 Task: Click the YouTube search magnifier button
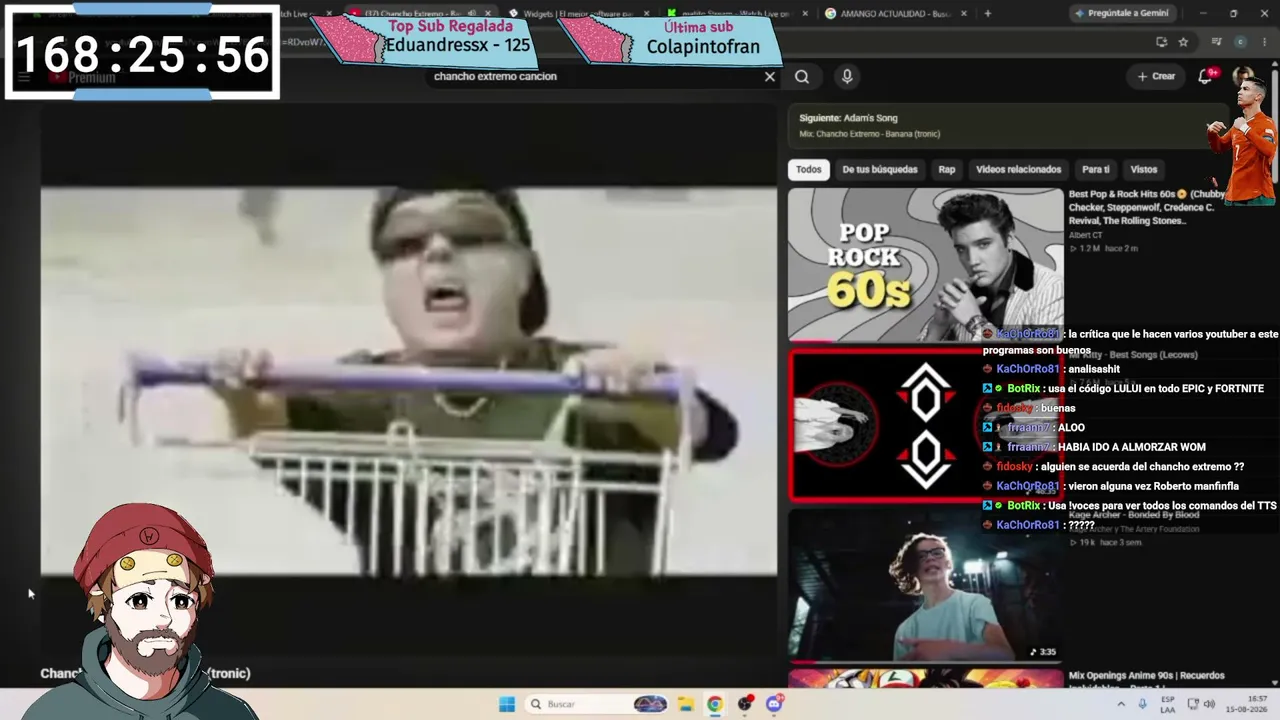pyautogui.click(x=802, y=77)
